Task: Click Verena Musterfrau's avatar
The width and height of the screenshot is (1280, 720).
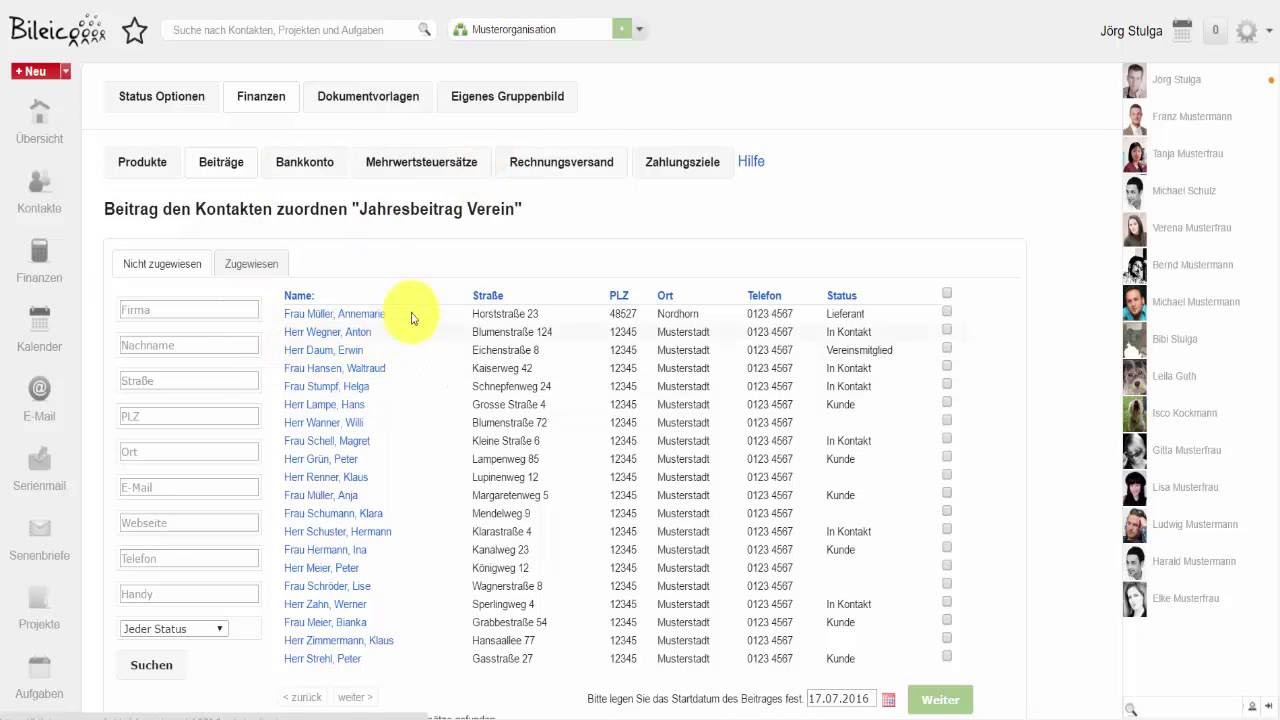Action: click(x=1134, y=228)
